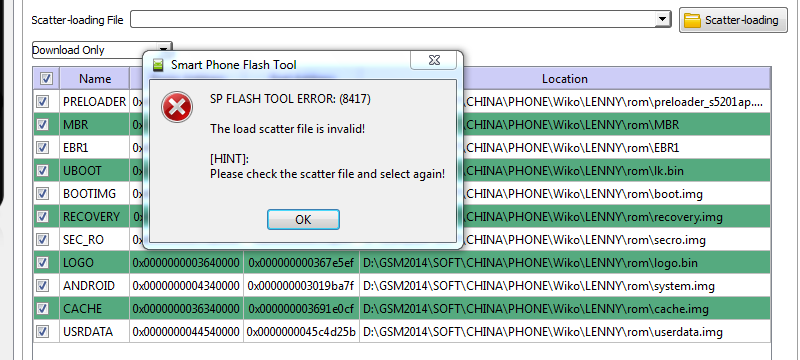Uncheck the USRDATA checkbox

pyautogui.click(x=42, y=332)
